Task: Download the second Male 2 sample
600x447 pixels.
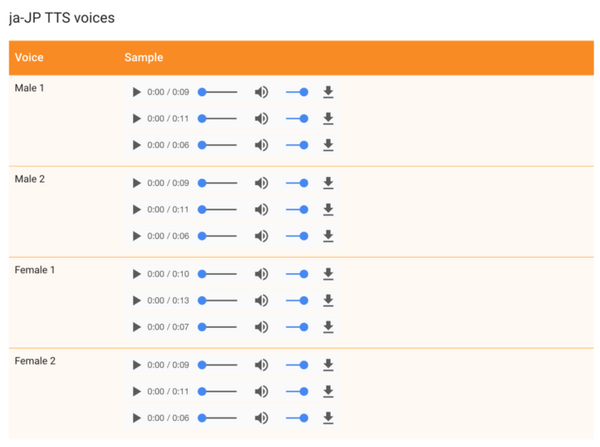Action: (328, 210)
